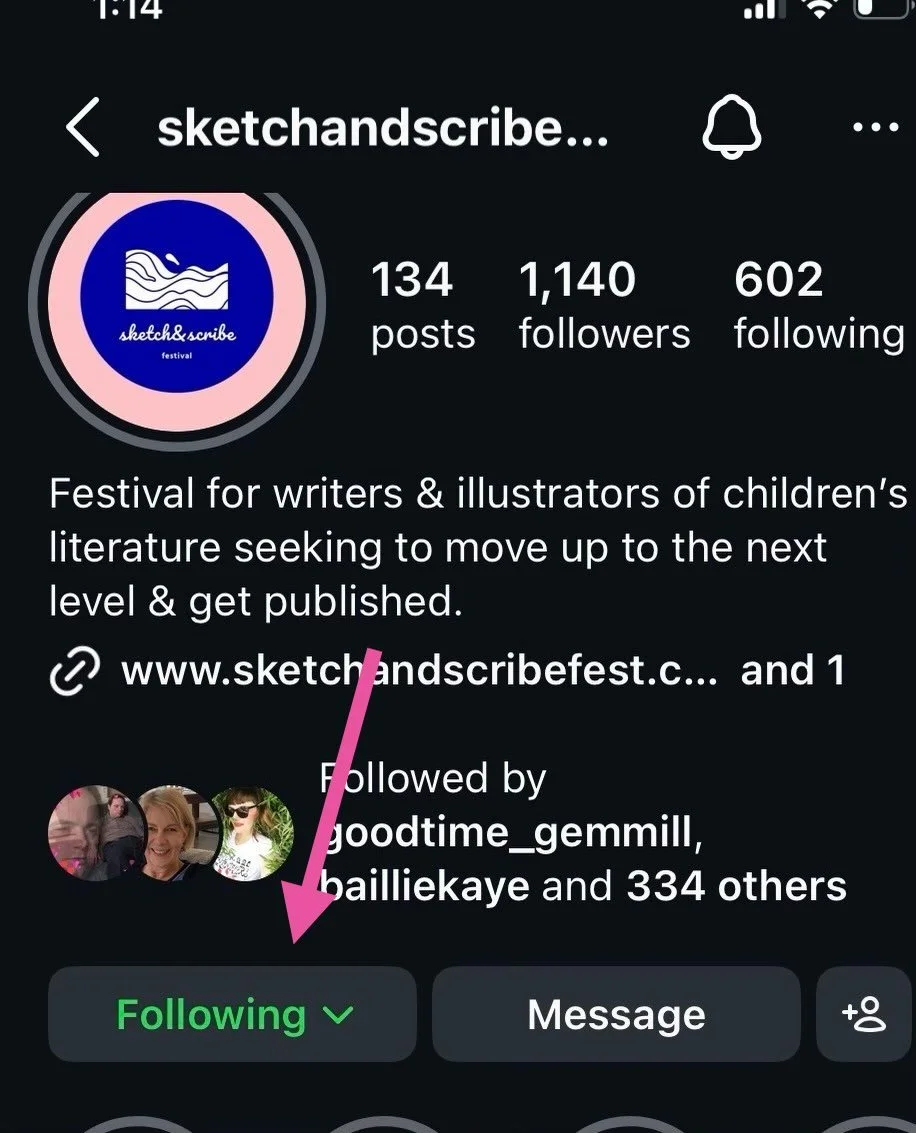Tap the add-person suggestions icon
916x1133 pixels.
(x=864, y=1014)
